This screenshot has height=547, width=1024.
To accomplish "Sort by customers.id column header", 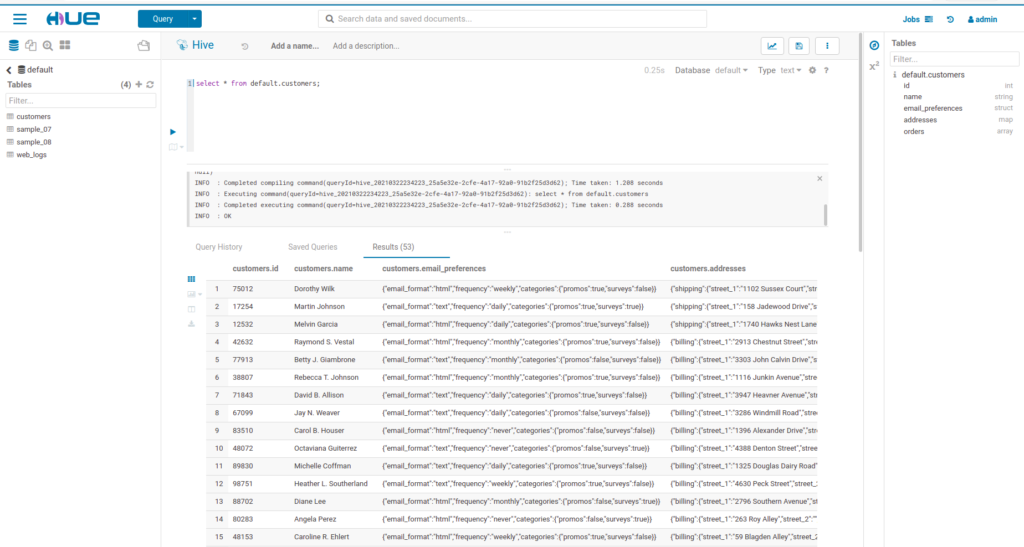I will pos(255,268).
